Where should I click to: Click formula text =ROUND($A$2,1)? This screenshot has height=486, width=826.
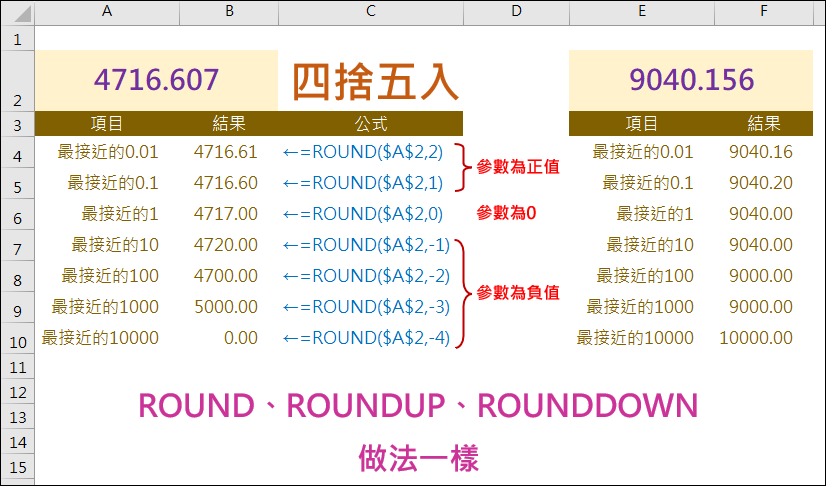(371, 183)
